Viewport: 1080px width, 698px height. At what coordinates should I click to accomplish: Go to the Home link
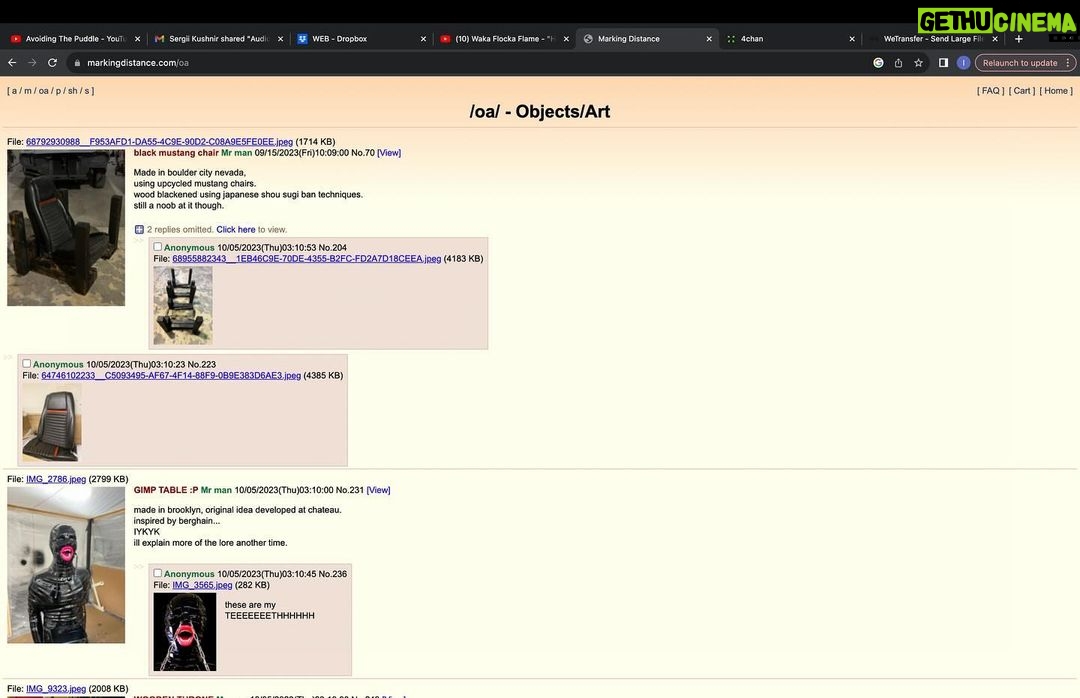(x=1056, y=91)
